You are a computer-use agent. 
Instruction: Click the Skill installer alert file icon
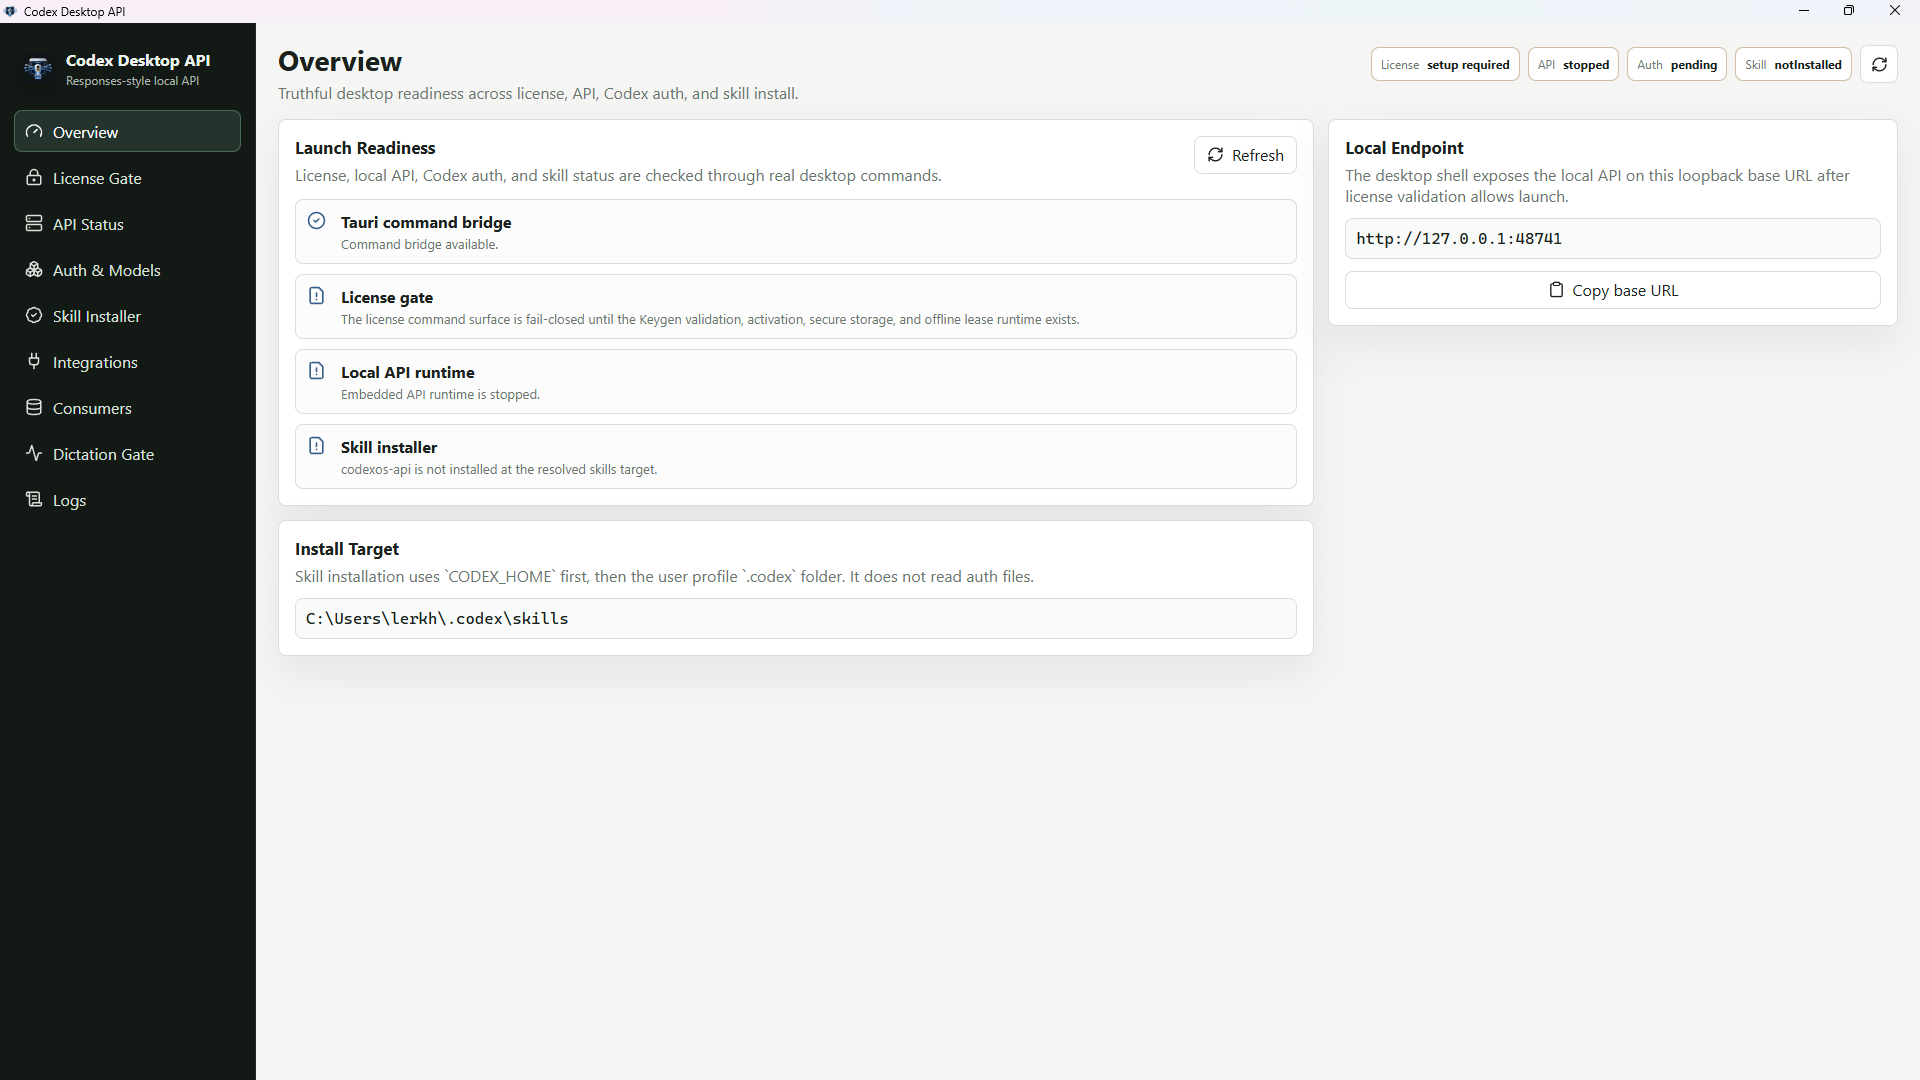click(317, 446)
